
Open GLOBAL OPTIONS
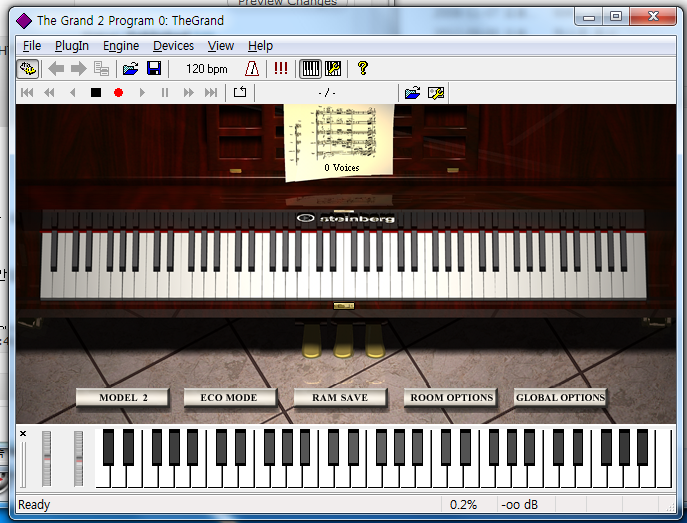[560, 398]
